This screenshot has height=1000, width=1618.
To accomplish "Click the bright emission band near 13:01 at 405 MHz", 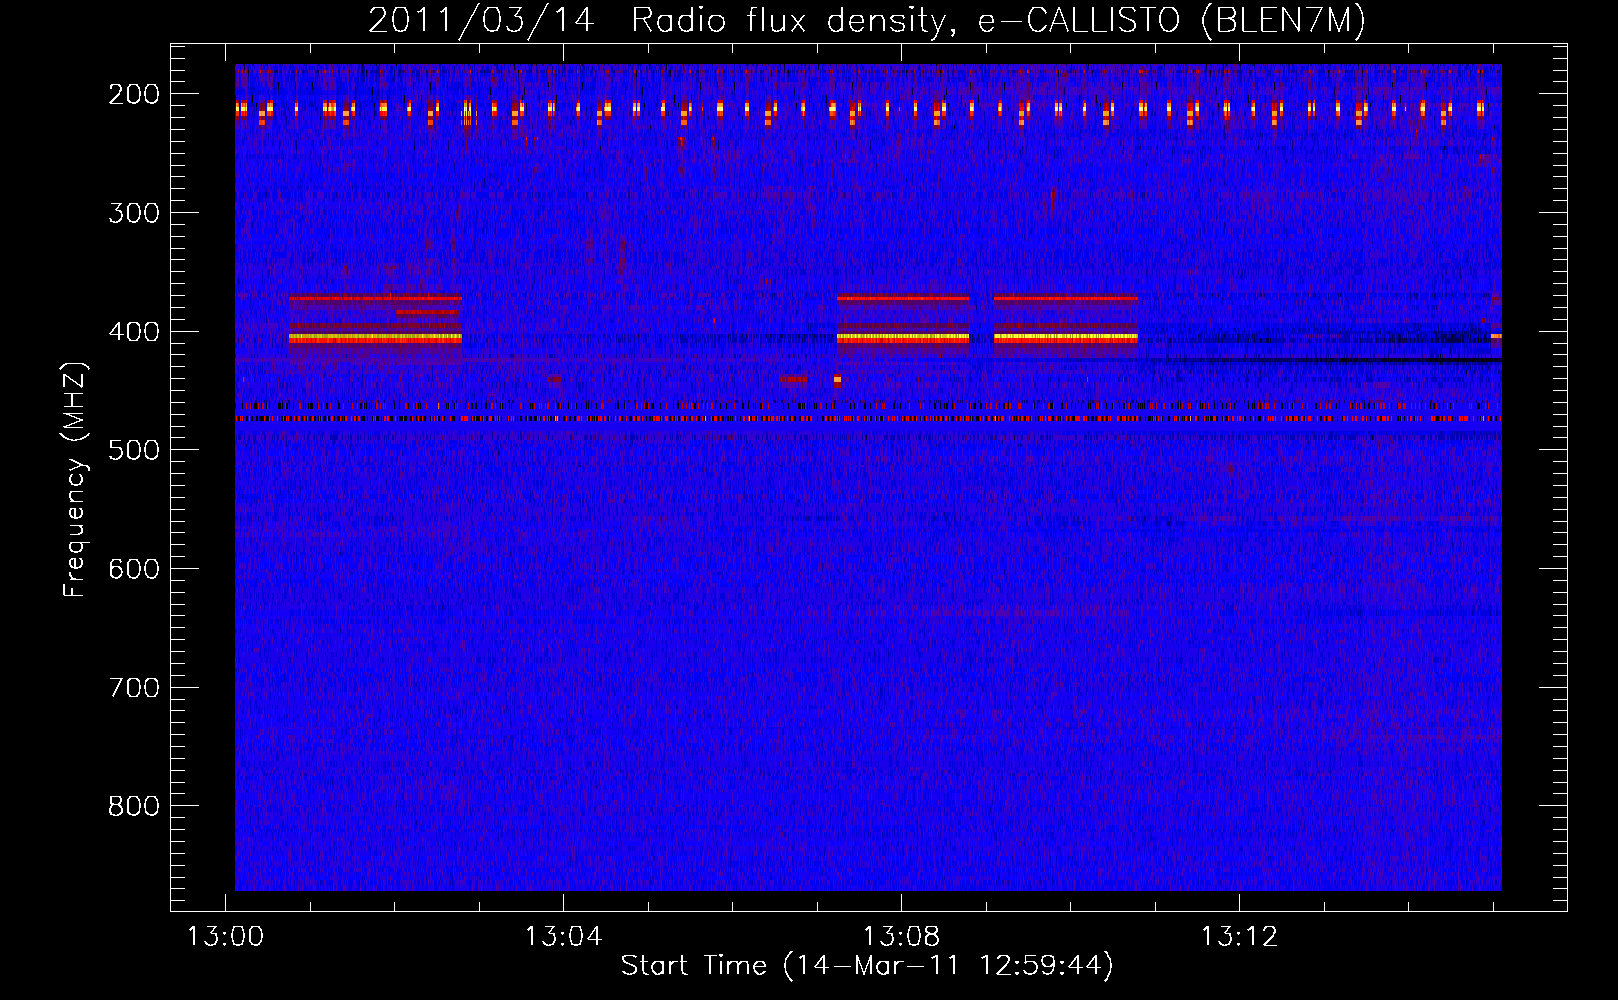I will 375,339.
